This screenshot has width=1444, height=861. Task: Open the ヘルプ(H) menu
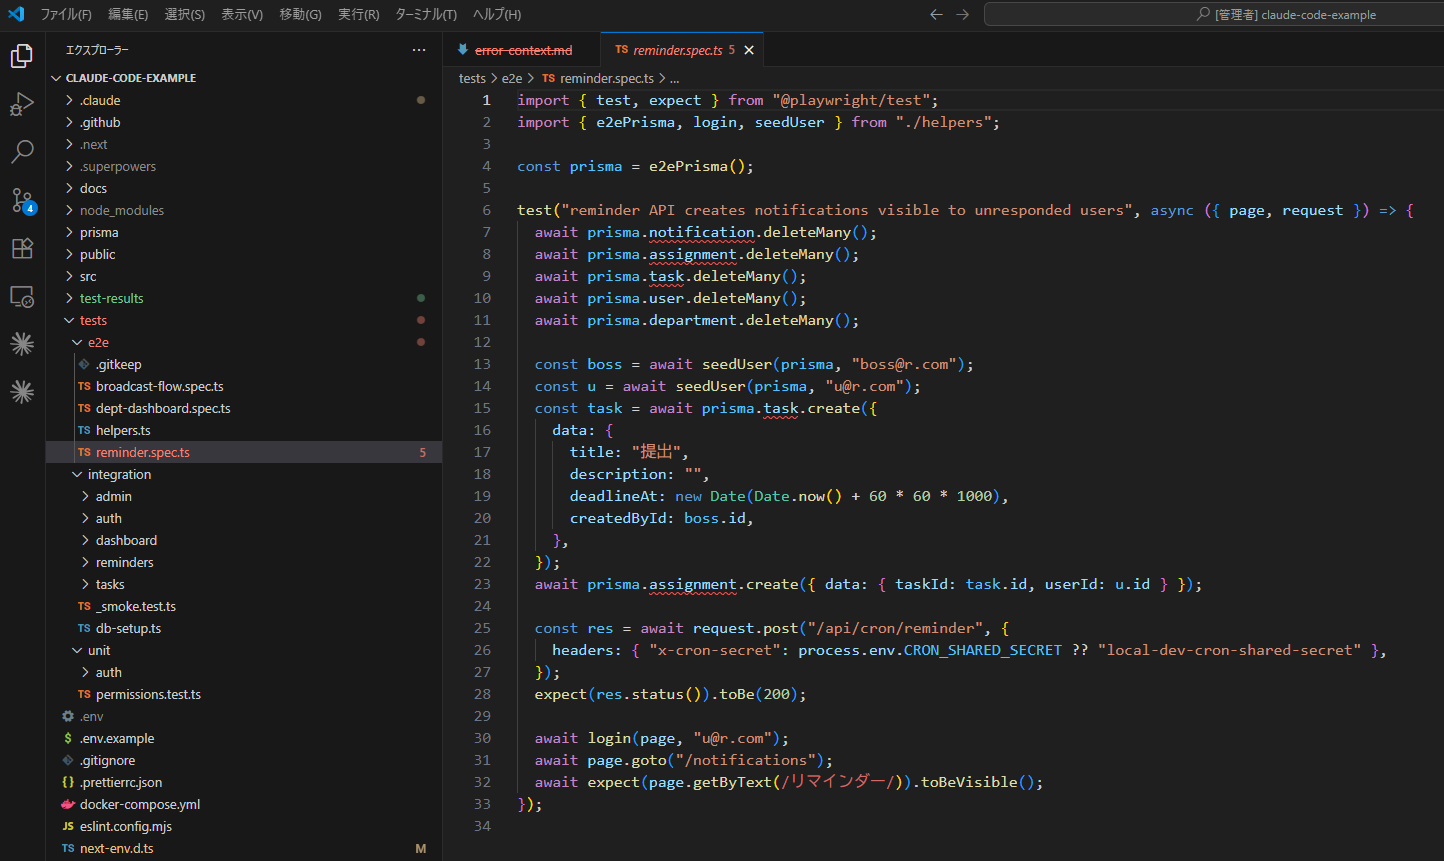click(497, 14)
